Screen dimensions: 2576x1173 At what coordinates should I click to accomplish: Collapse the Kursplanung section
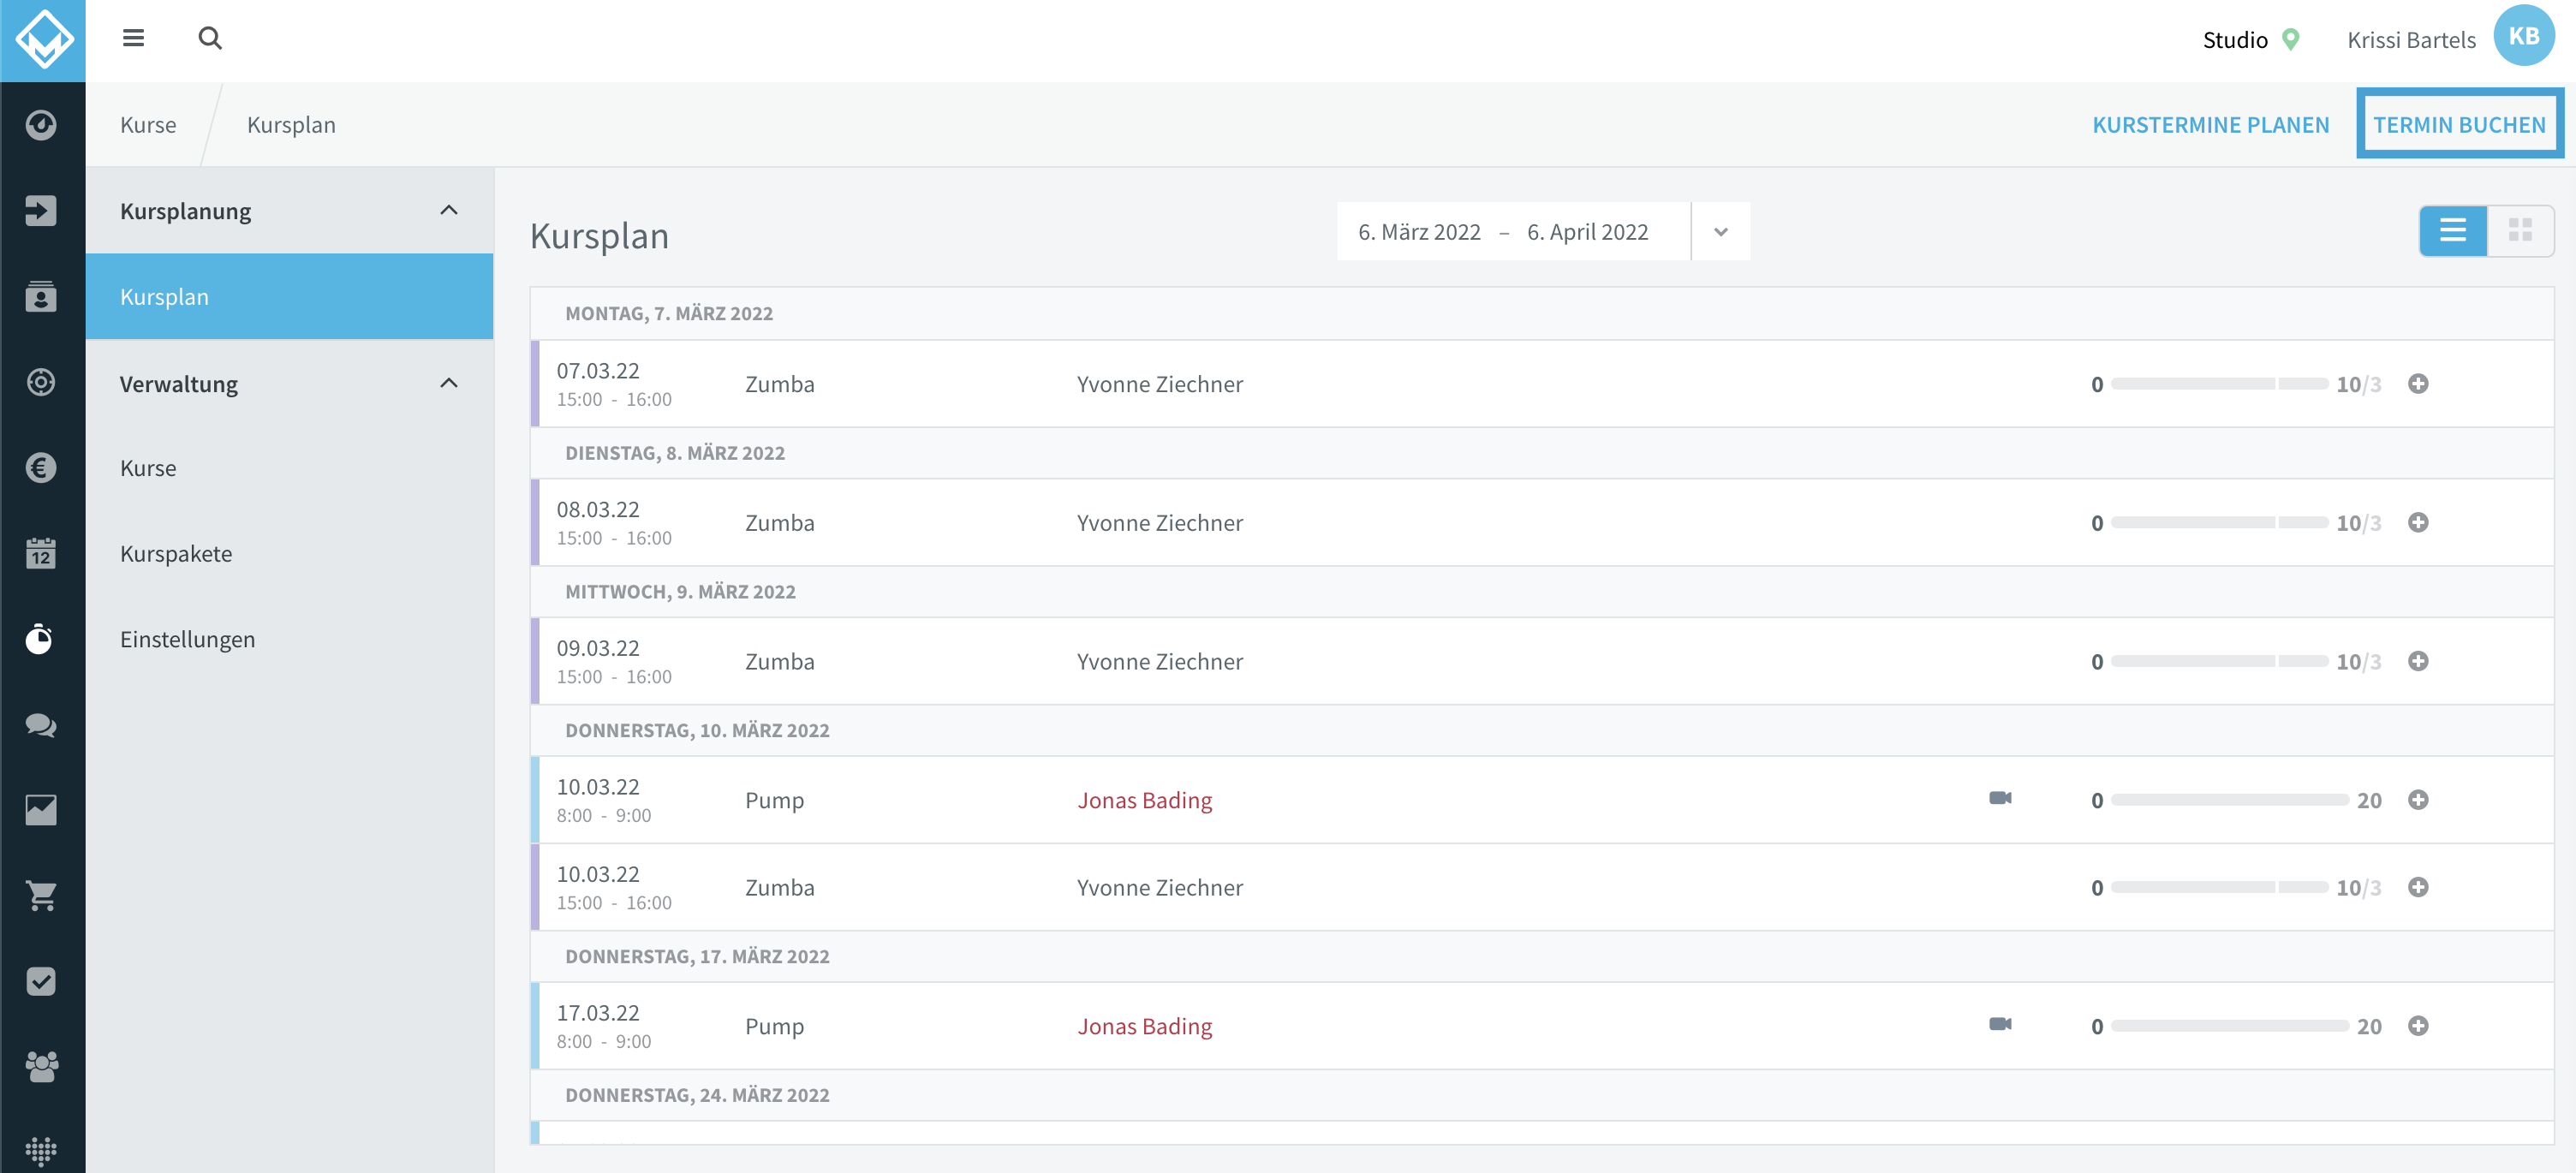pos(449,210)
